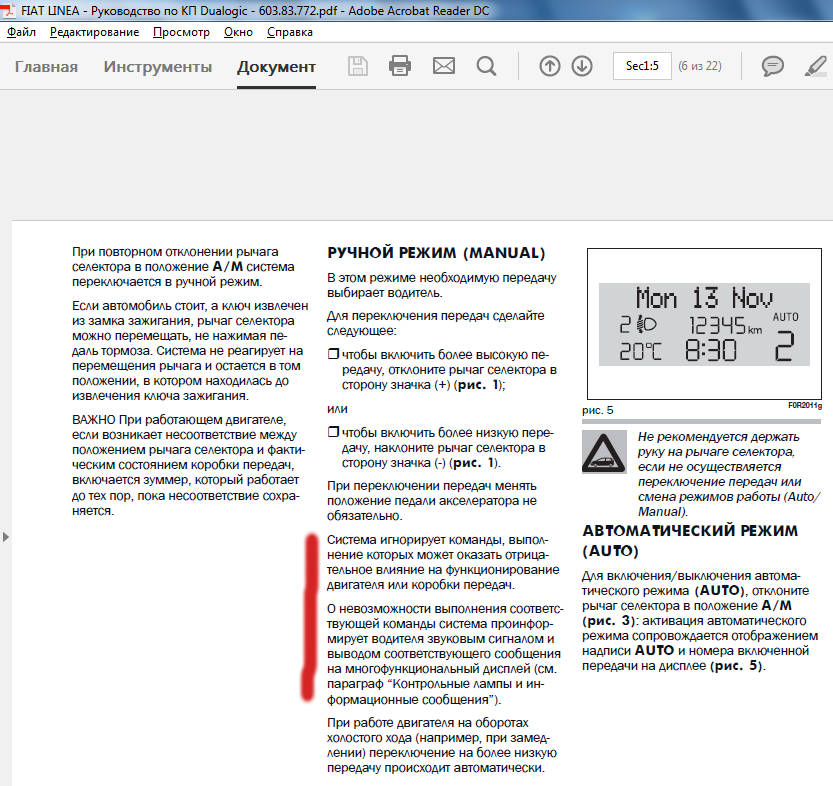Viewport: 833px width, 786px height.
Task: Select the highlighter pen tool icon
Action: point(816,67)
